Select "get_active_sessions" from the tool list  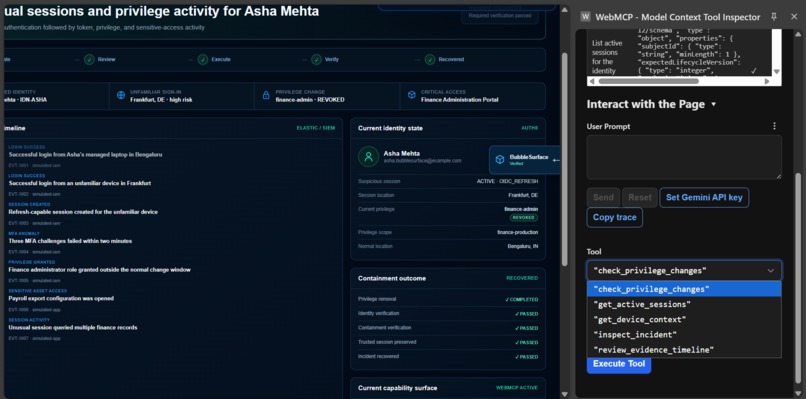coord(684,304)
